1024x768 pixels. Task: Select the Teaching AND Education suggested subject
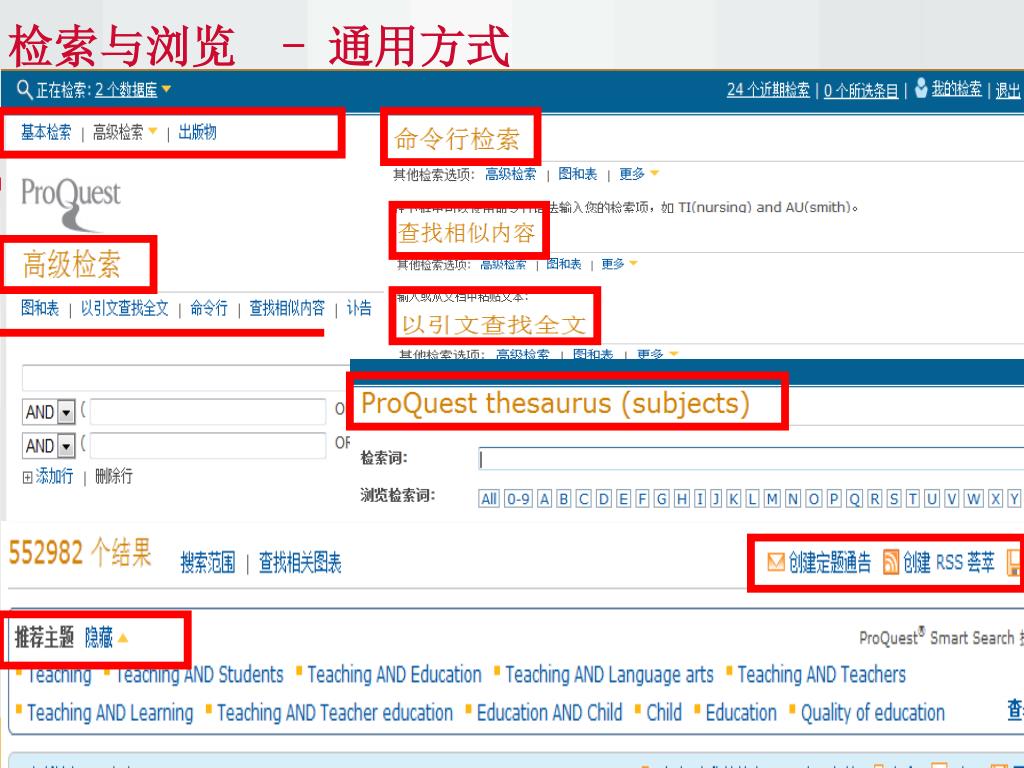(394, 675)
